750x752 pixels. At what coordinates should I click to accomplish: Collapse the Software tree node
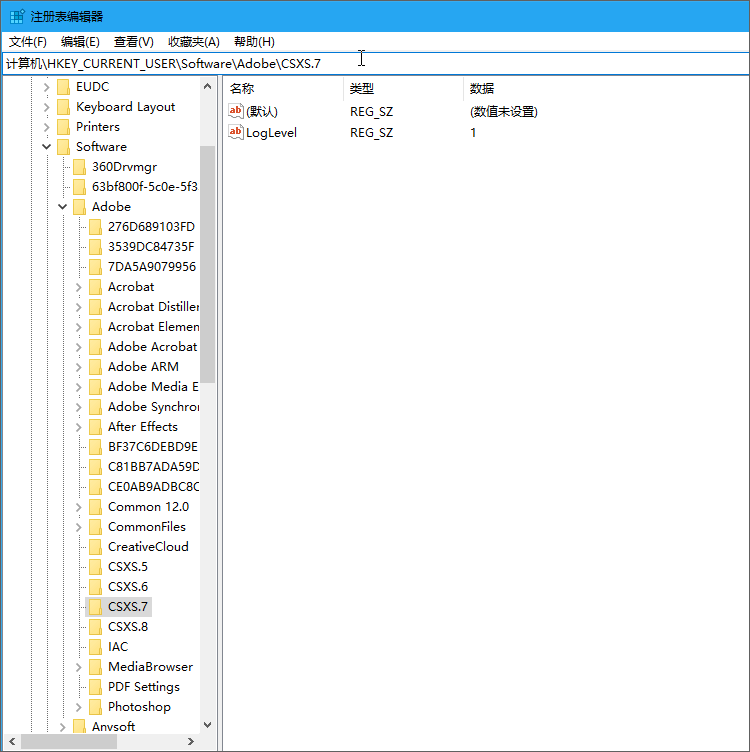[47, 147]
